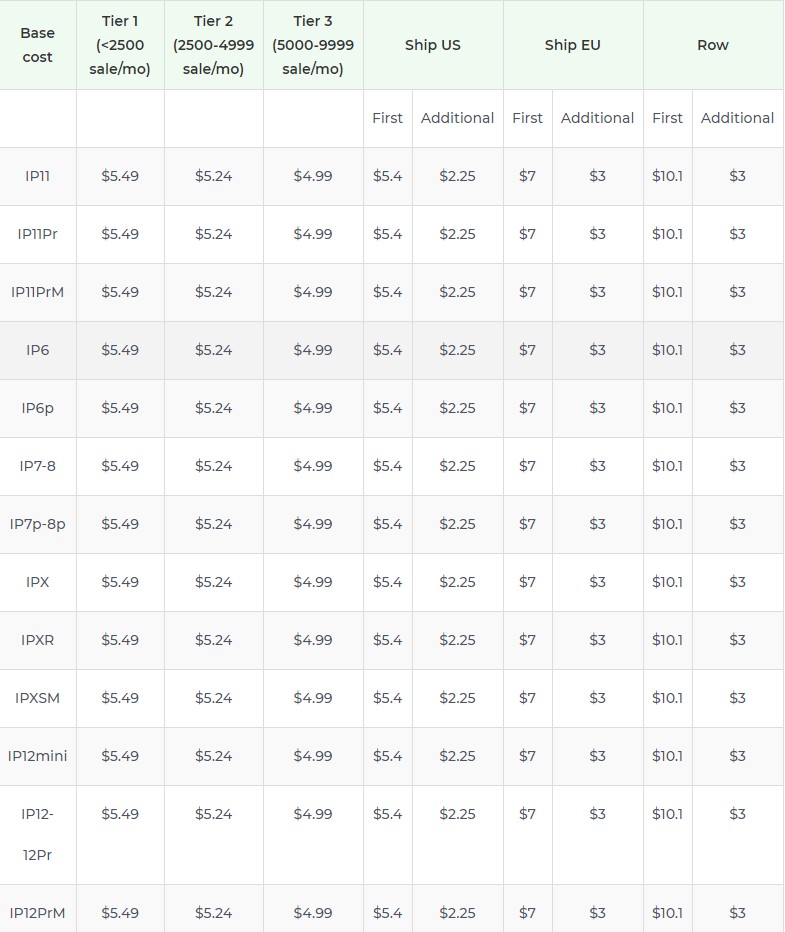This screenshot has width=785, height=932.
Task: Click the IP12PrM row label
Action: pyautogui.click(x=37, y=913)
